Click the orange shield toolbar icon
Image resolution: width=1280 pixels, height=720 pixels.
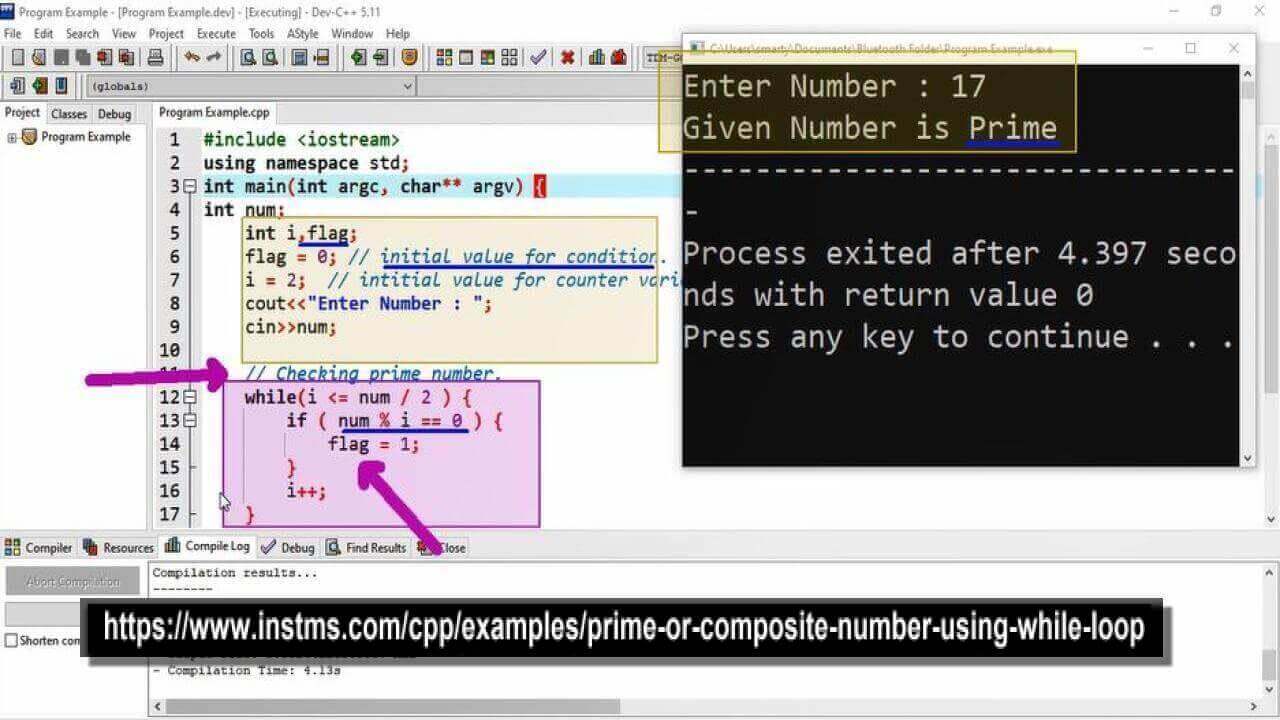click(x=409, y=57)
